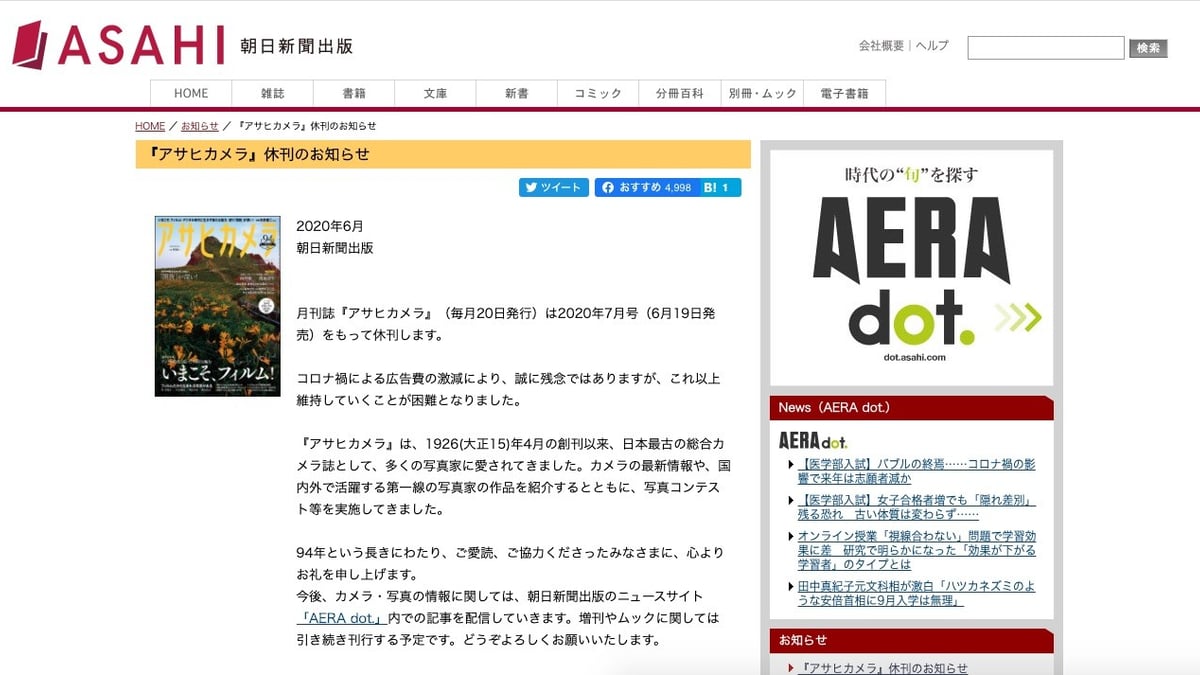Click HOME in the breadcrumb
This screenshot has height=675, width=1200.
coord(150,126)
